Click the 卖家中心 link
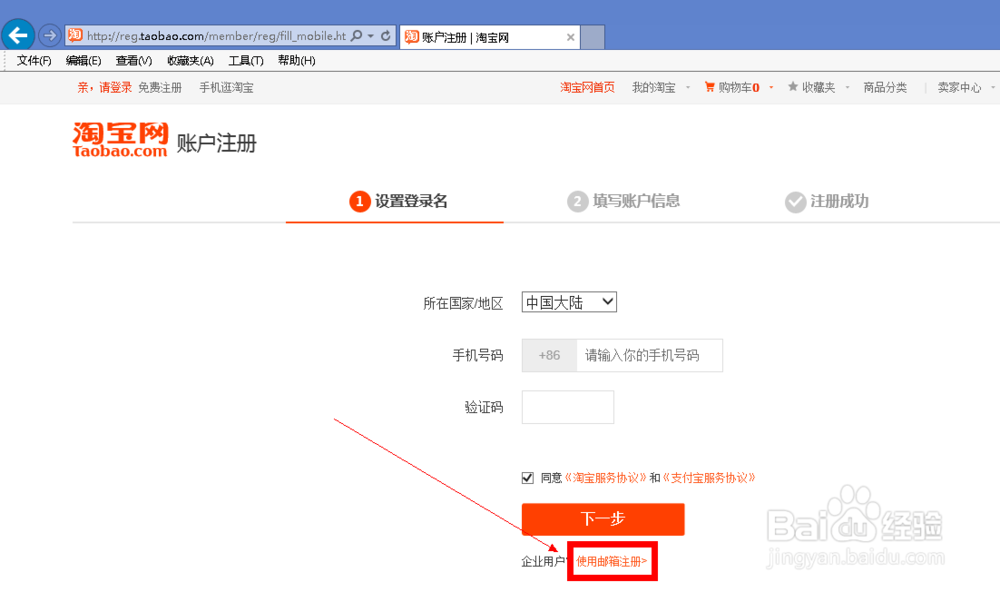This screenshot has height=592, width=1000. [x=959, y=87]
